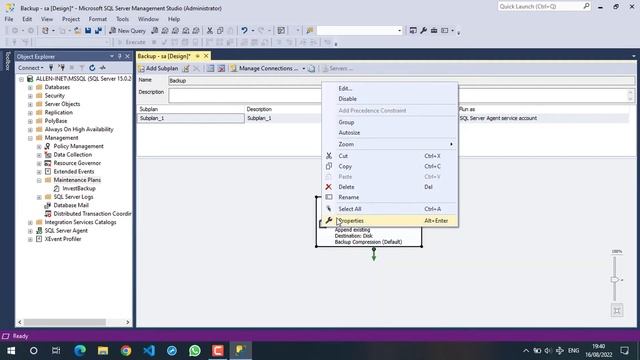Choose Disable in the context menu

tap(390, 99)
